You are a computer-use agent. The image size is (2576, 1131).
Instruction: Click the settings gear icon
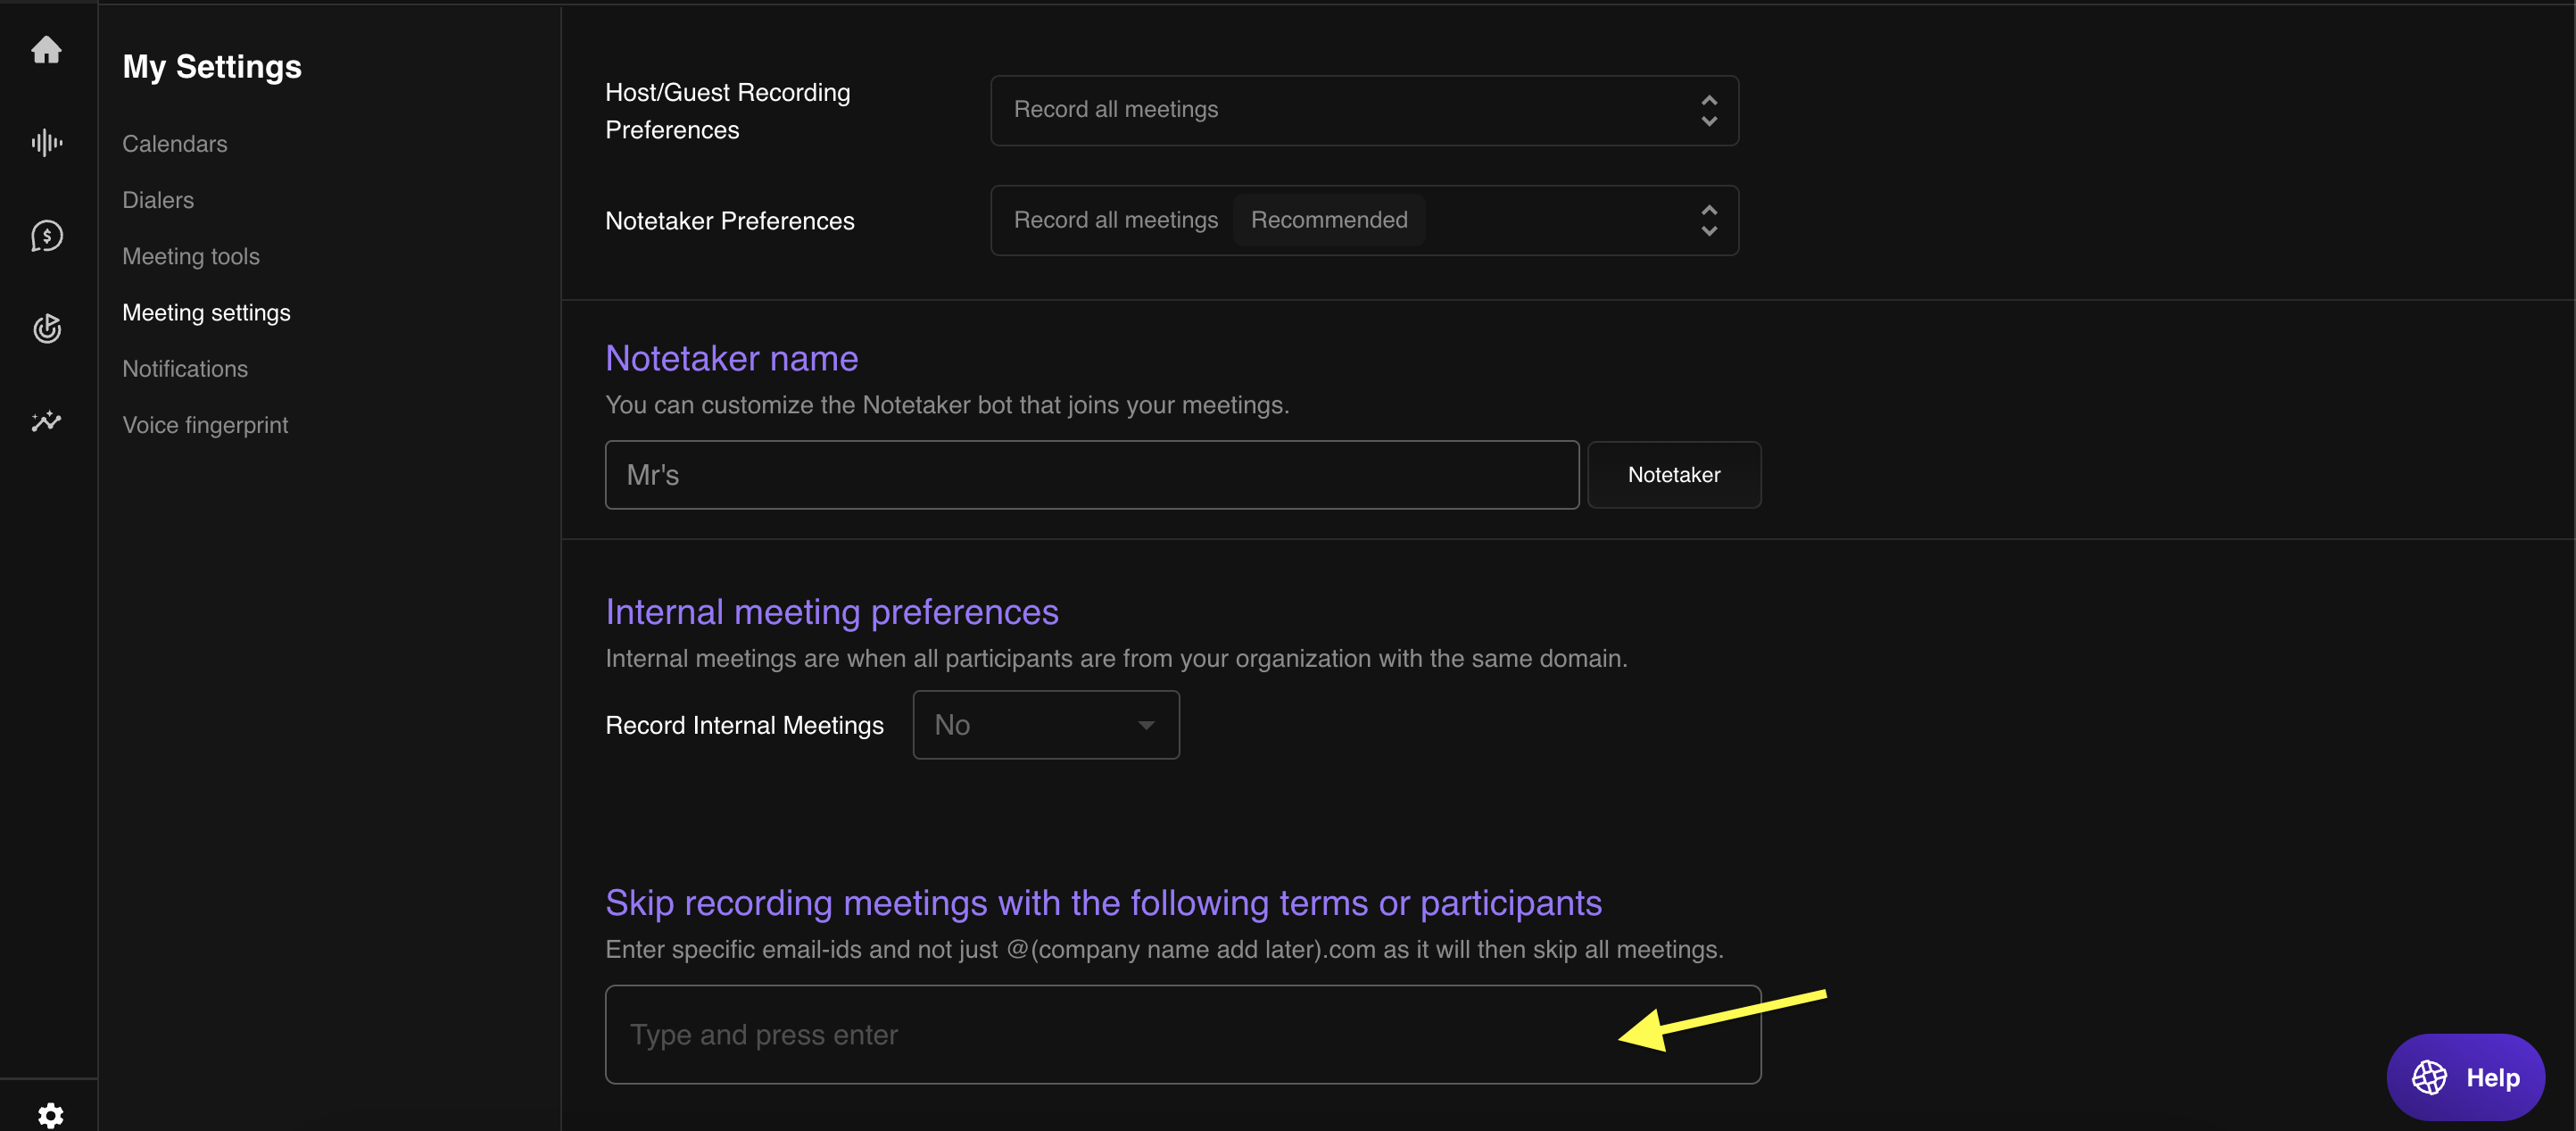(x=50, y=1114)
